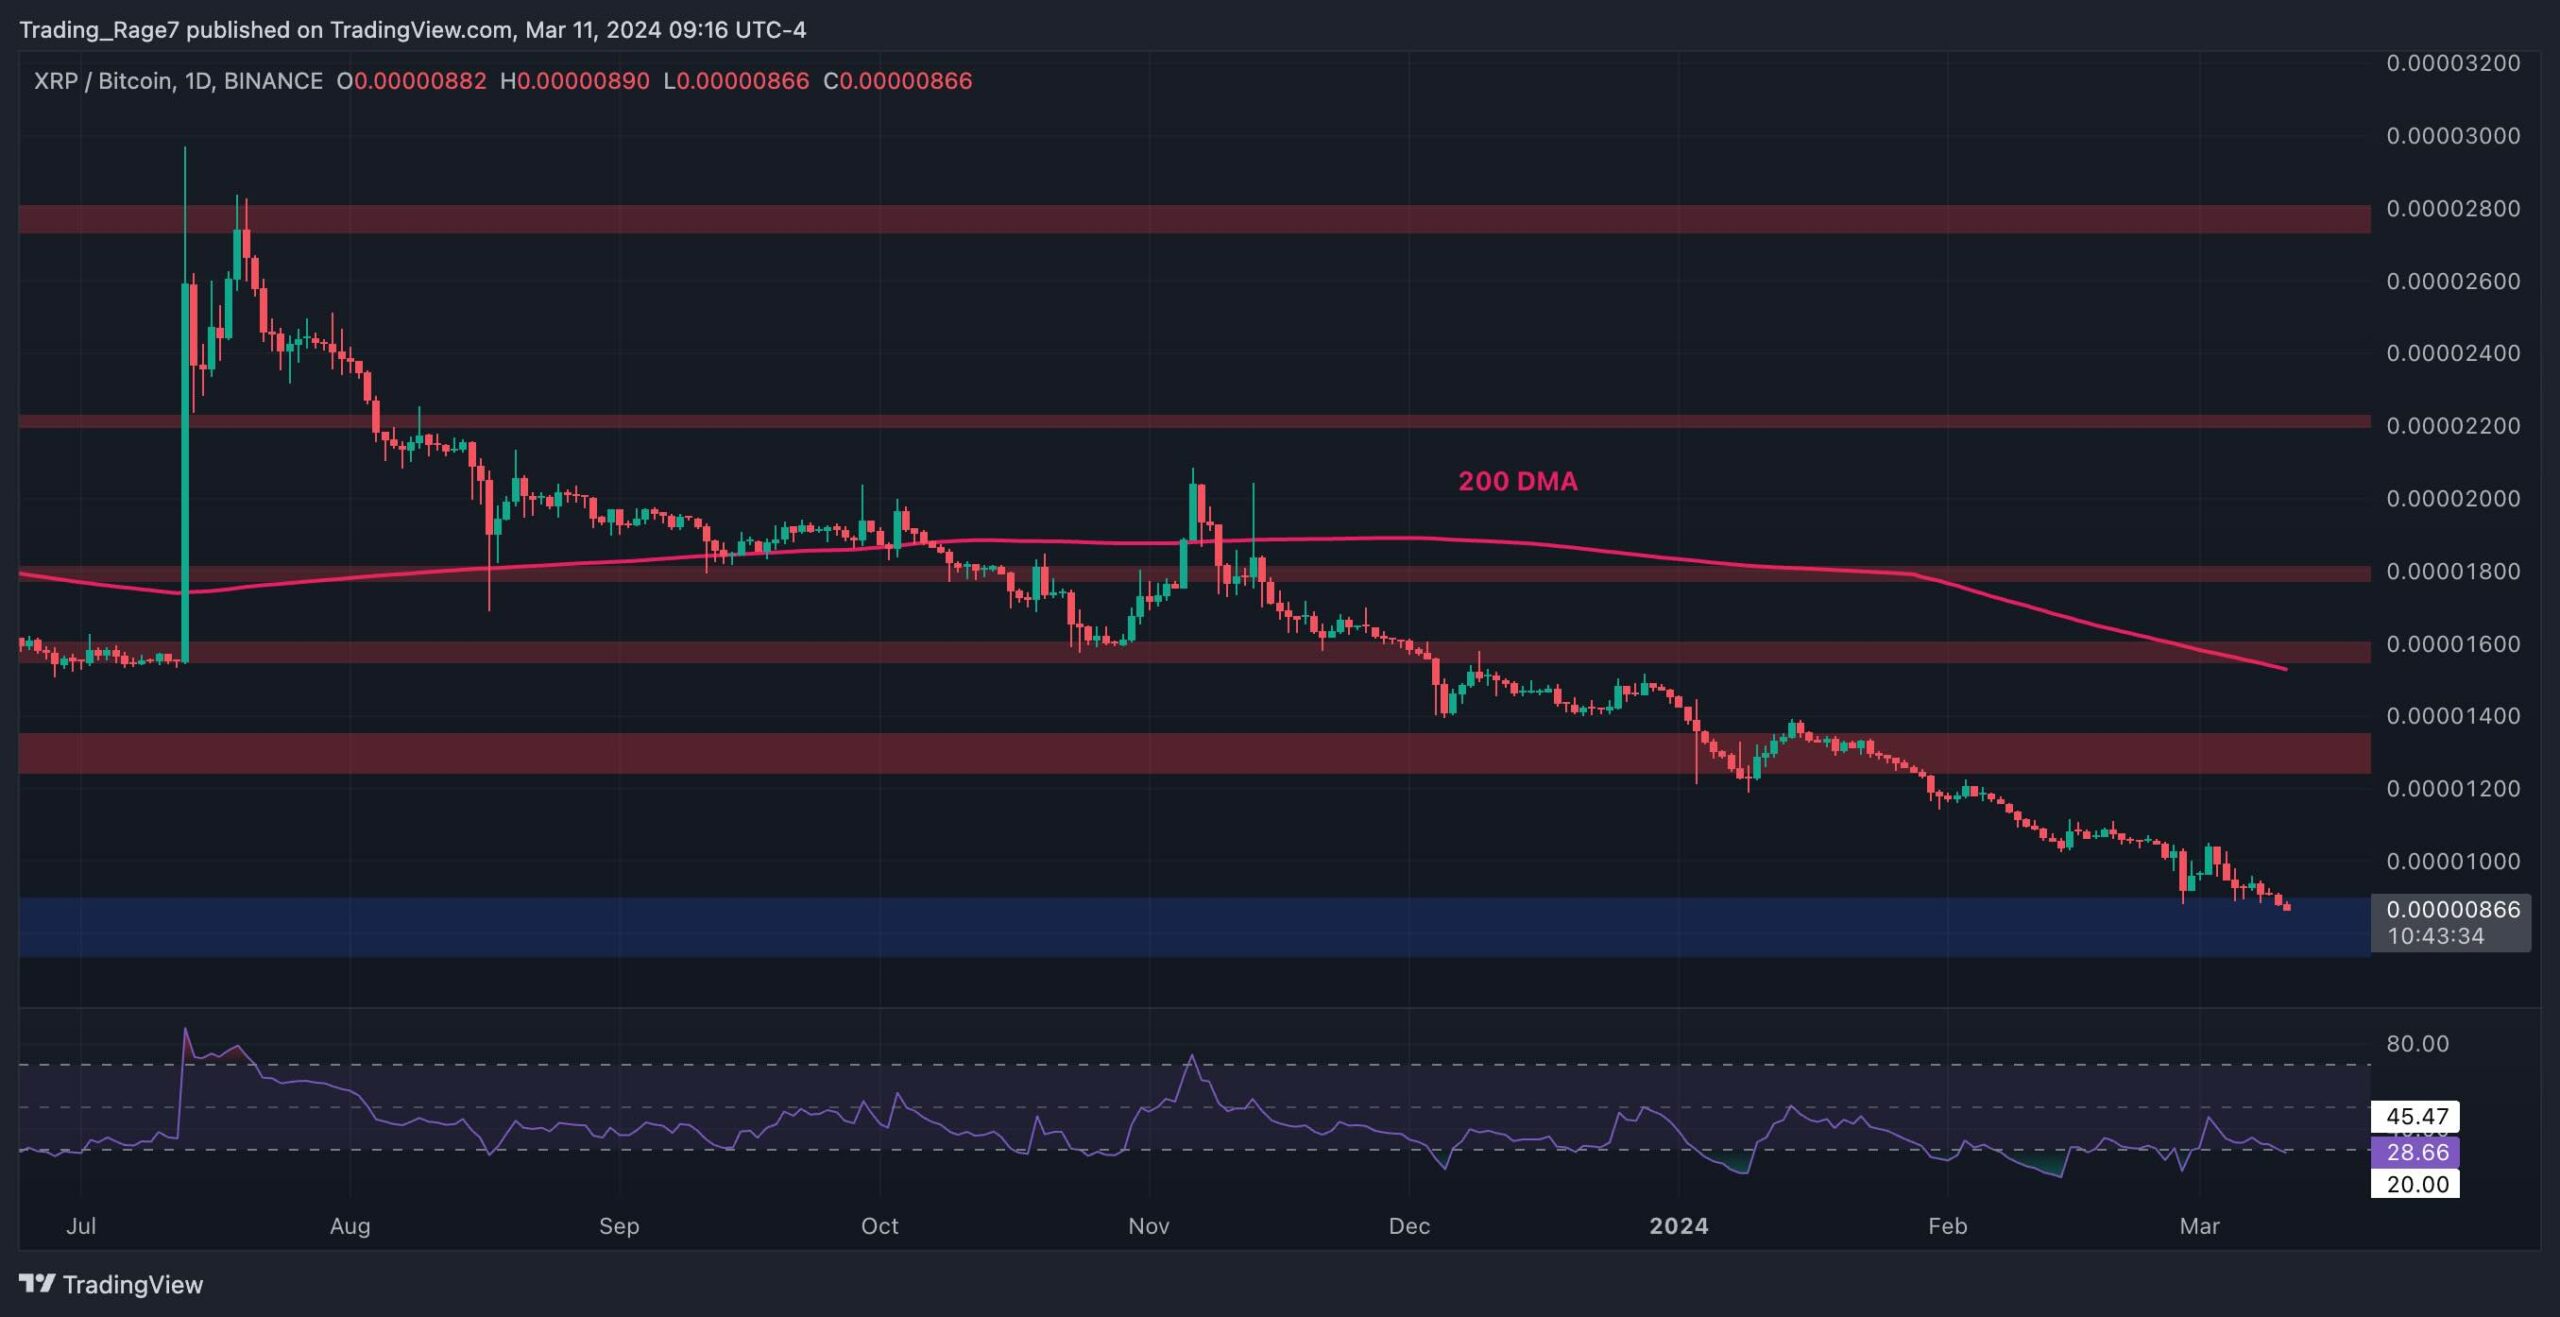Click the Mar label on time axis
Screen dimensions: 2560x1317
2199,1226
